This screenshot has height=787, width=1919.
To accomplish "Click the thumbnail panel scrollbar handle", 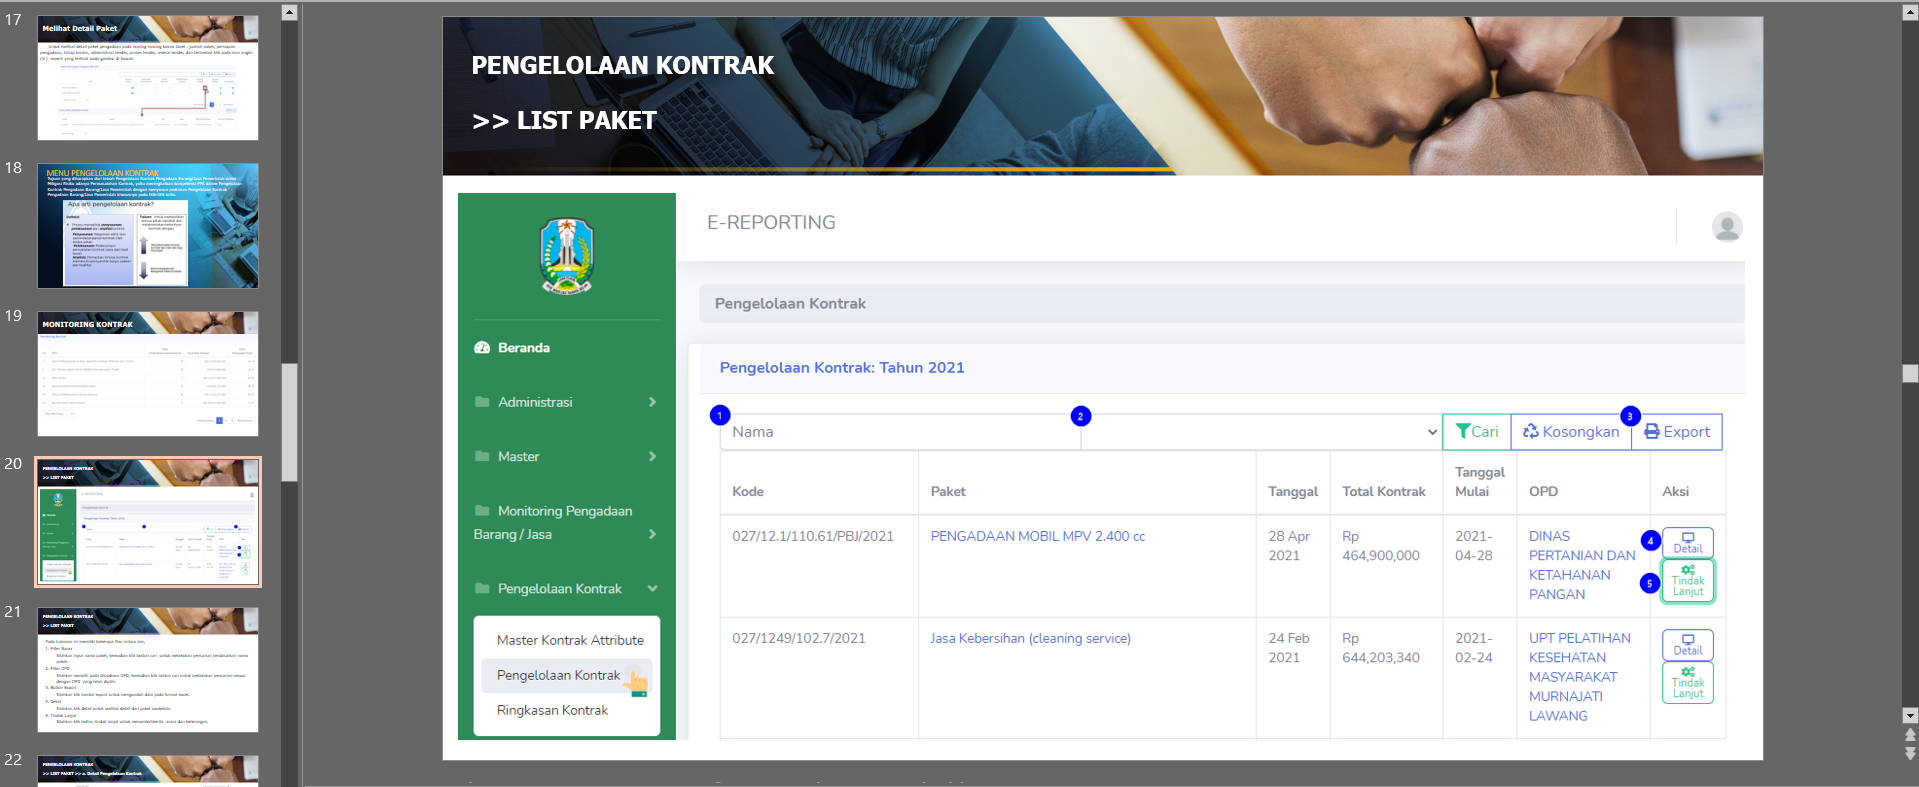I will coord(289,422).
